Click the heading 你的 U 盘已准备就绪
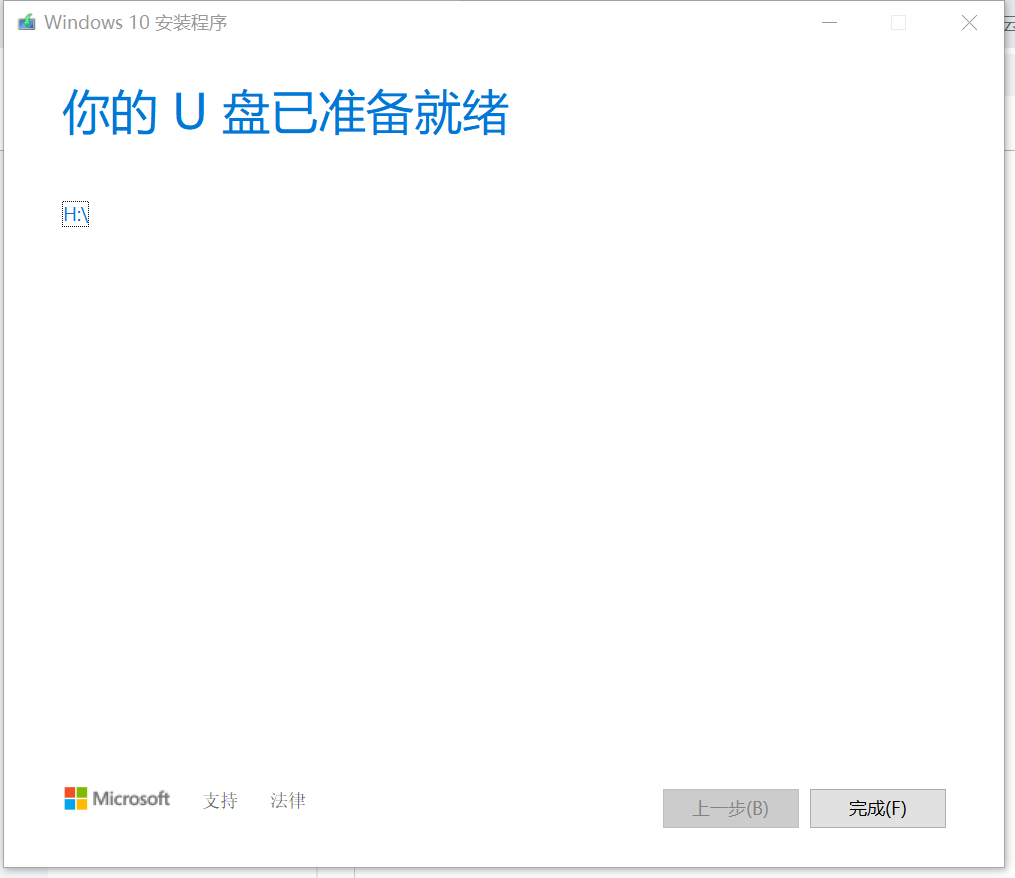Viewport: 1015px width, 878px height. click(x=285, y=113)
